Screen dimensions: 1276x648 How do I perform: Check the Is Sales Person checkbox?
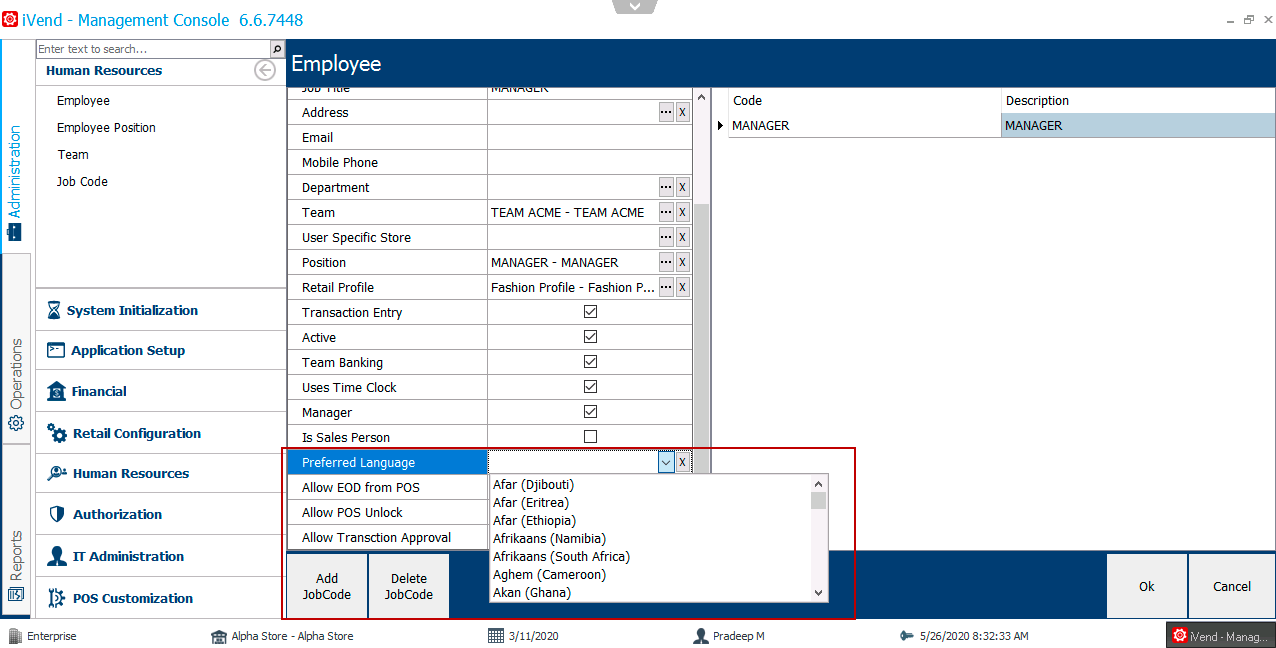(590, 437)
